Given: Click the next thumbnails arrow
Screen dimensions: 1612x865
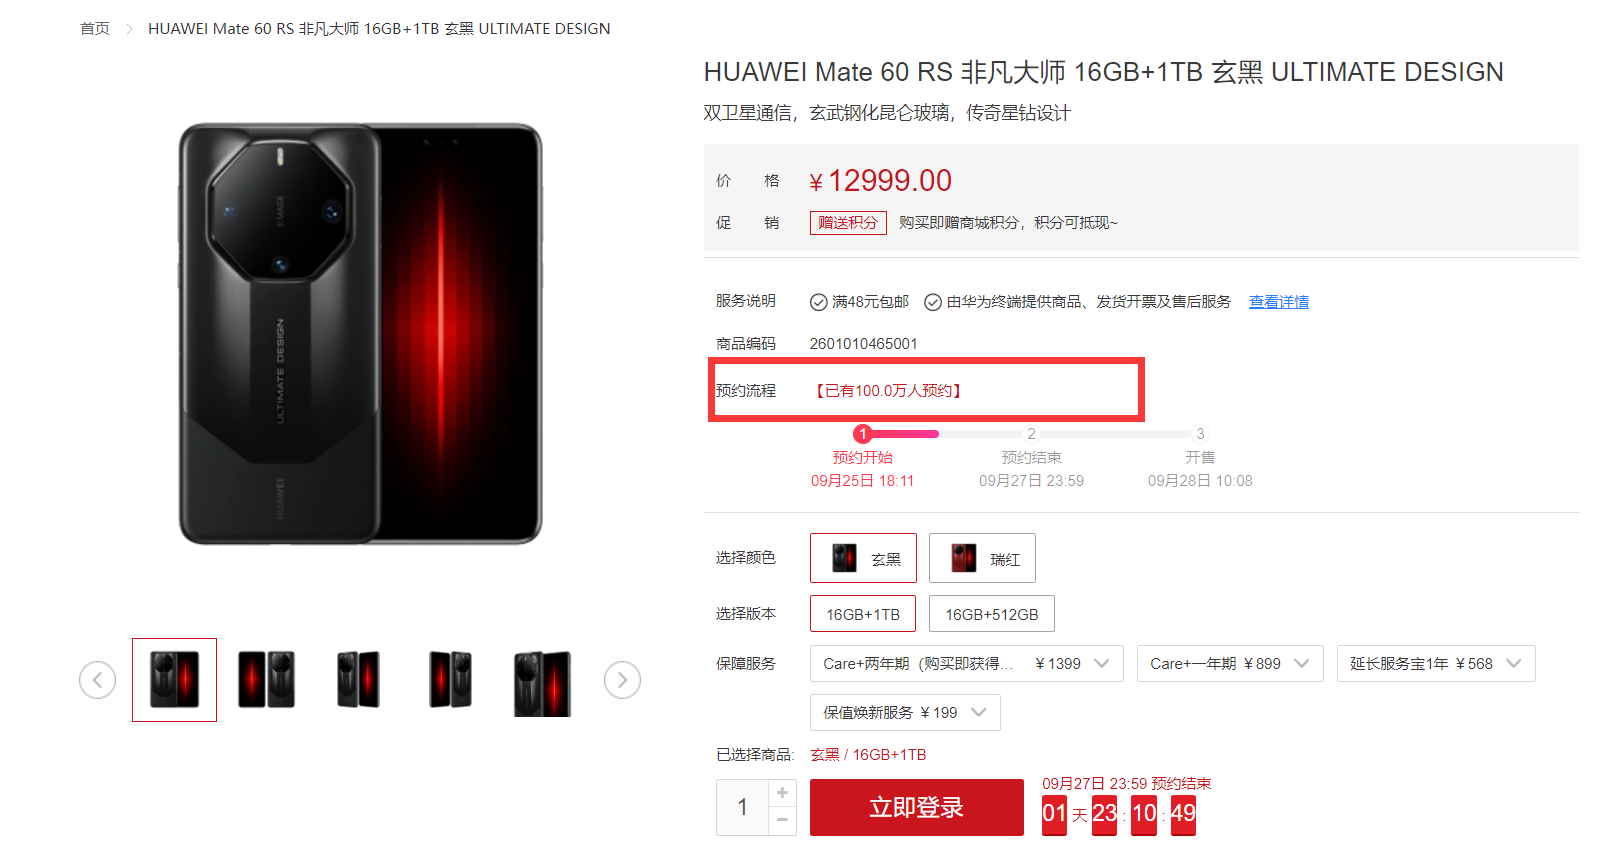Looking at the screenshot, I should [622, 681].
